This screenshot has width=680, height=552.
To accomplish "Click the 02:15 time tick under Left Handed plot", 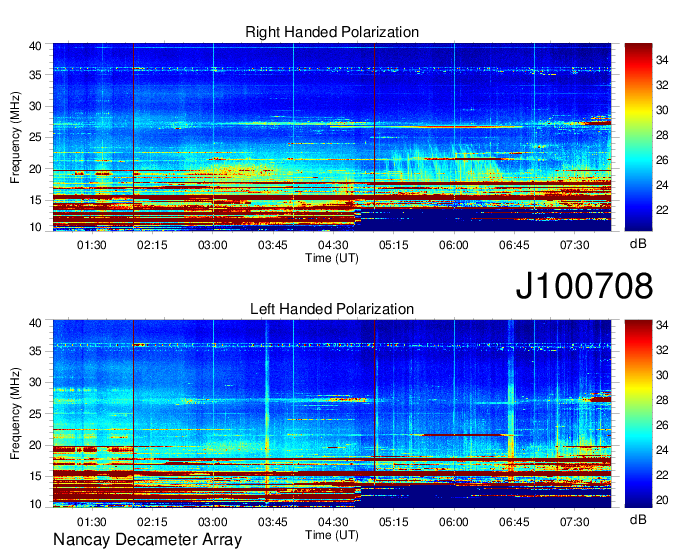I will point(152,522).
